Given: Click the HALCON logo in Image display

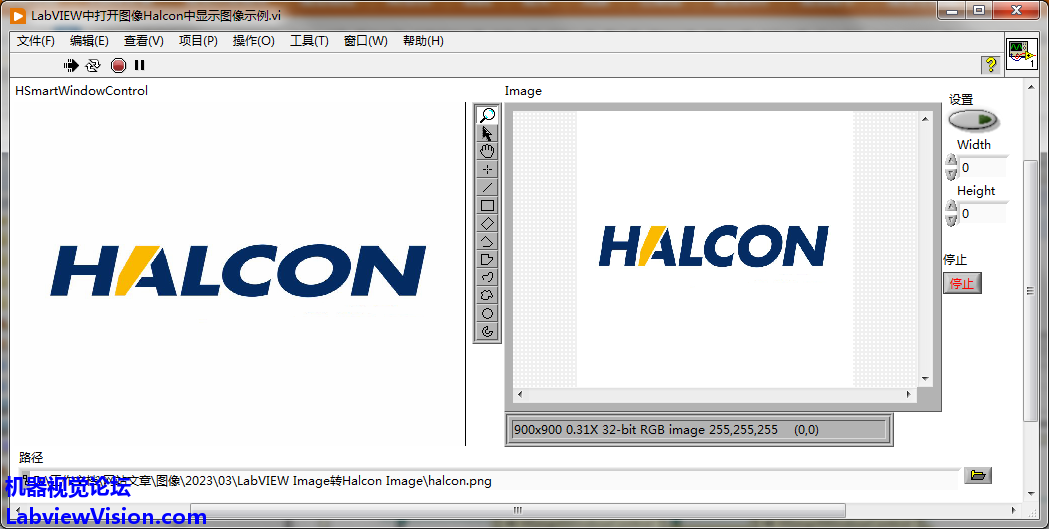Looking at the screenshot, I should tap(714, 246).
